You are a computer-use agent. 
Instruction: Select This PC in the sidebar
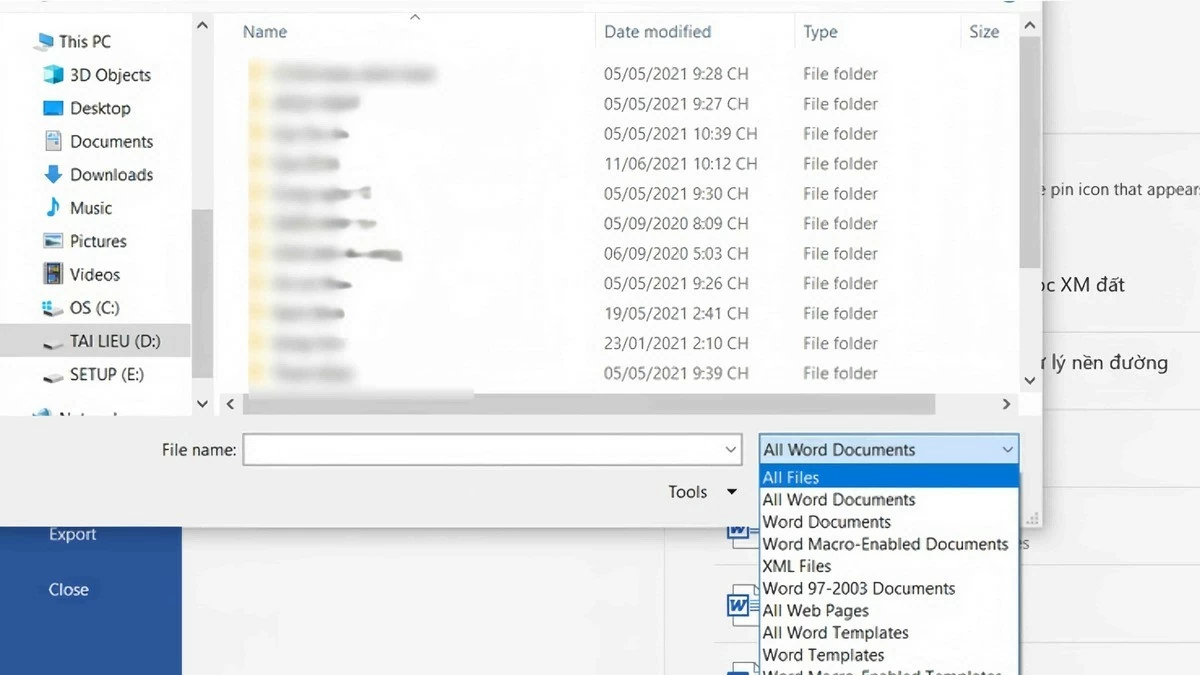click(82, 41)
